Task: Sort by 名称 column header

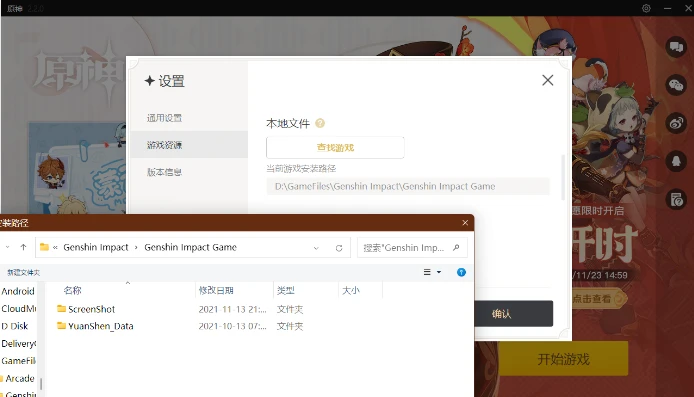Action: (x=73, y=290)
